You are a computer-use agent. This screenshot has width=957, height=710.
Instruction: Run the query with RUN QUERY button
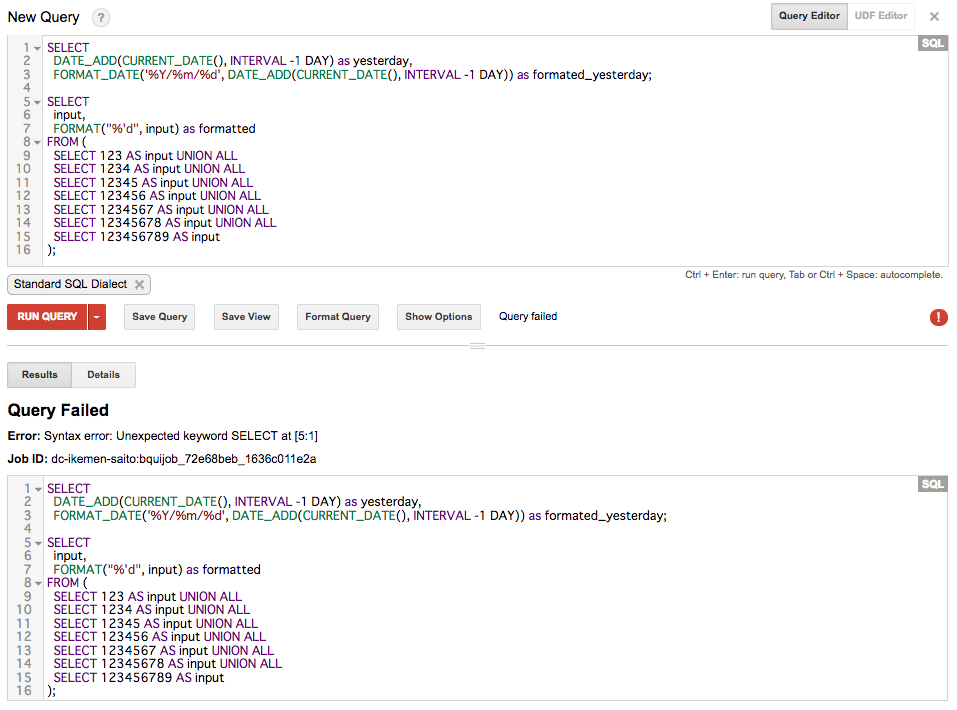47,317
